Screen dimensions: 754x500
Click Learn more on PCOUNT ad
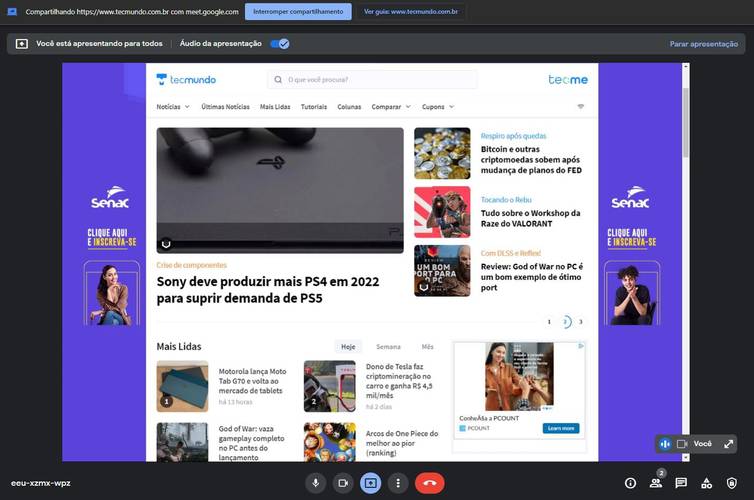[x=561, y=428]
